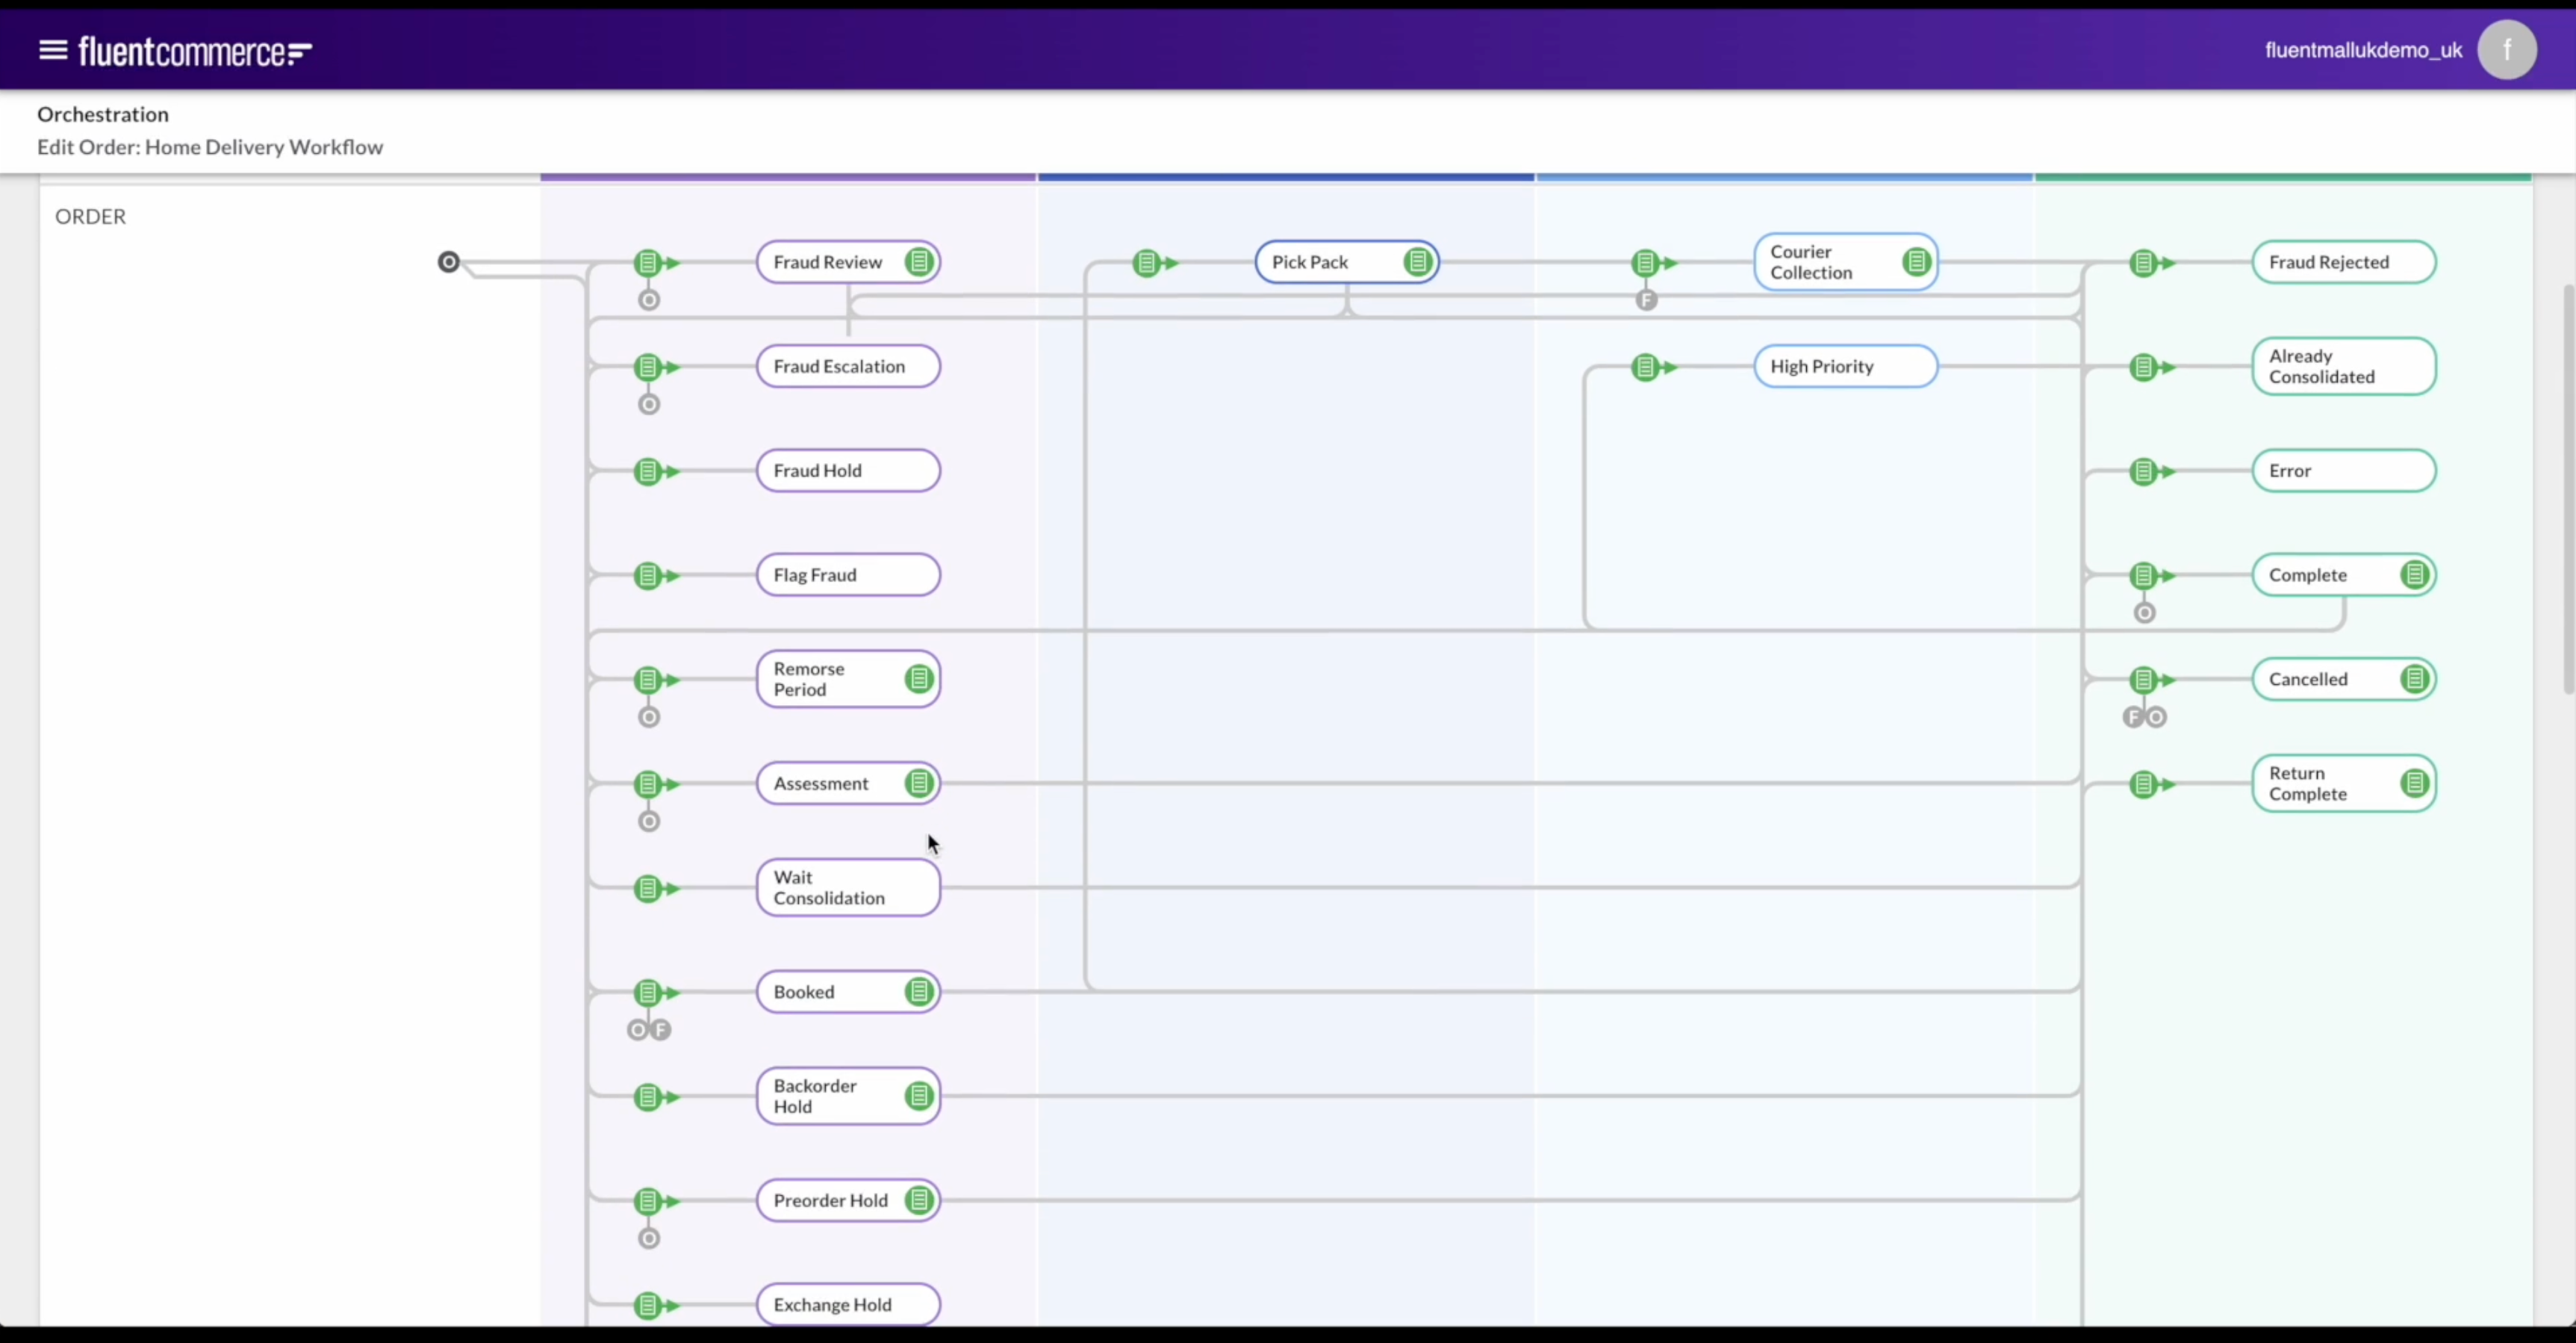Viewport: 2576px width, 1343px height.
Task: Click the workflow start circle node
Action: 449,262
